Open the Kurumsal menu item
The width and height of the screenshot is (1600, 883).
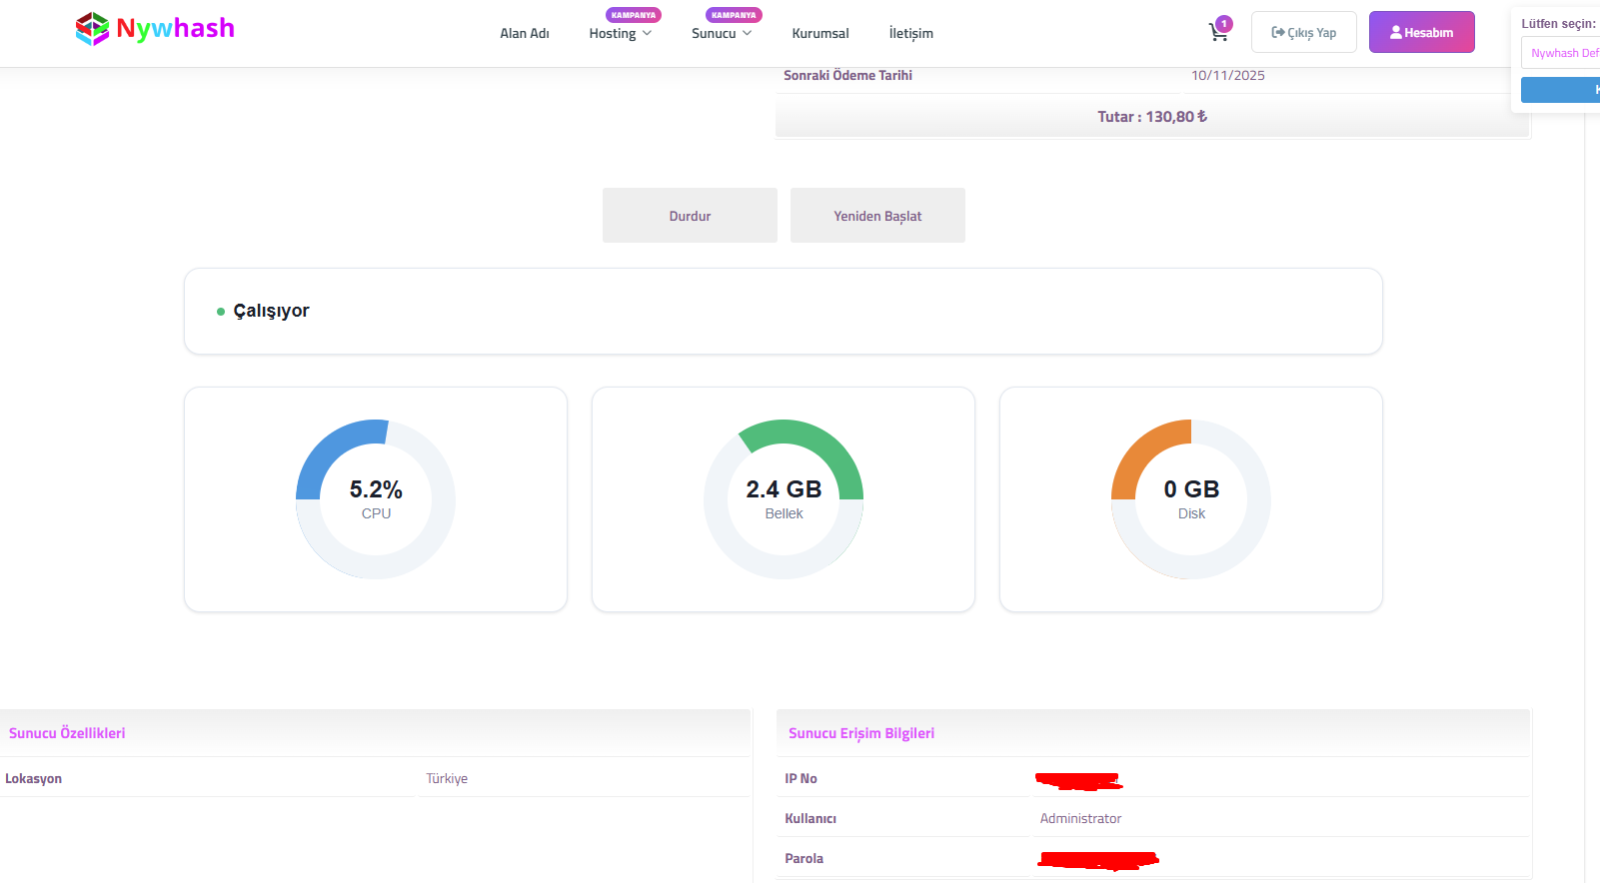[x=820, y=34]
